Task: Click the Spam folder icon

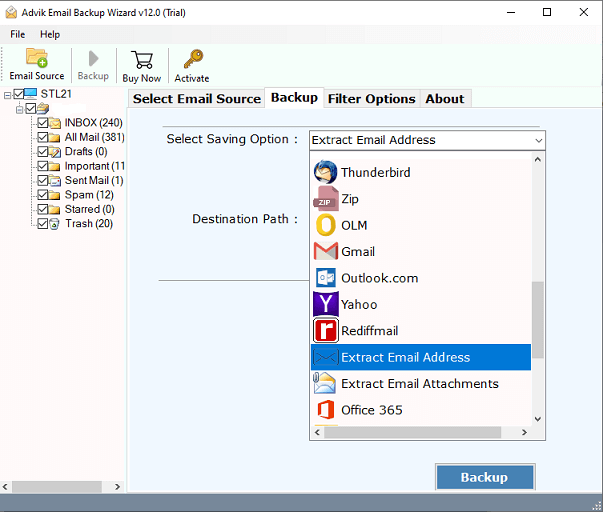Action: click(x=55, y=195)
